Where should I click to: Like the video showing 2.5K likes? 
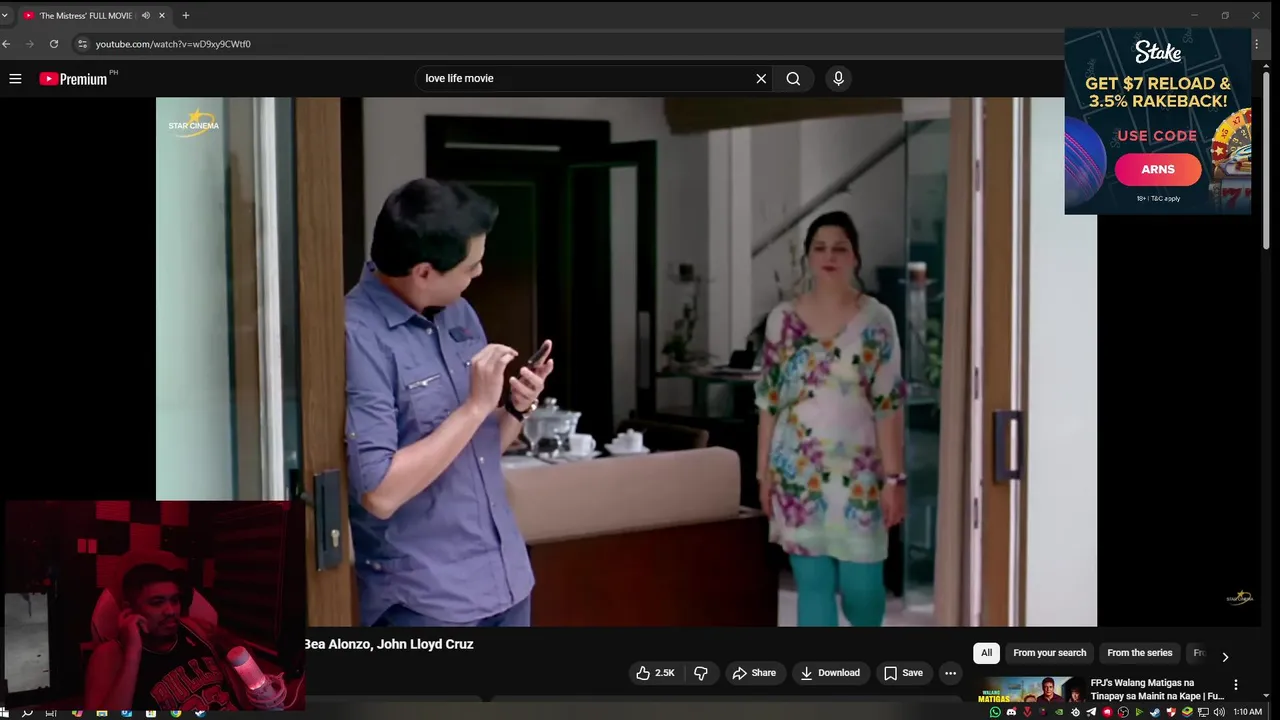[x=655, y=673]
